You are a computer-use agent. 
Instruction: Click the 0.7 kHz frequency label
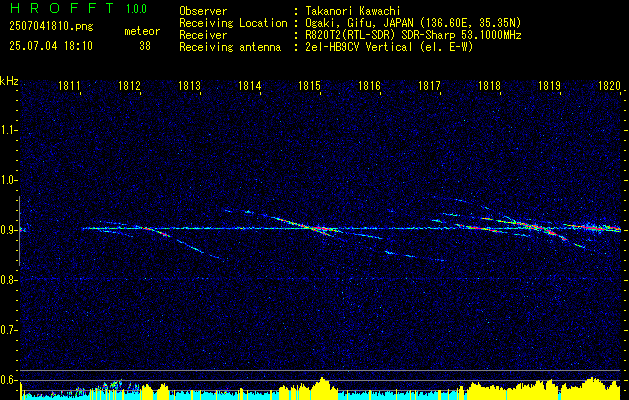click(x=8, y=331)
